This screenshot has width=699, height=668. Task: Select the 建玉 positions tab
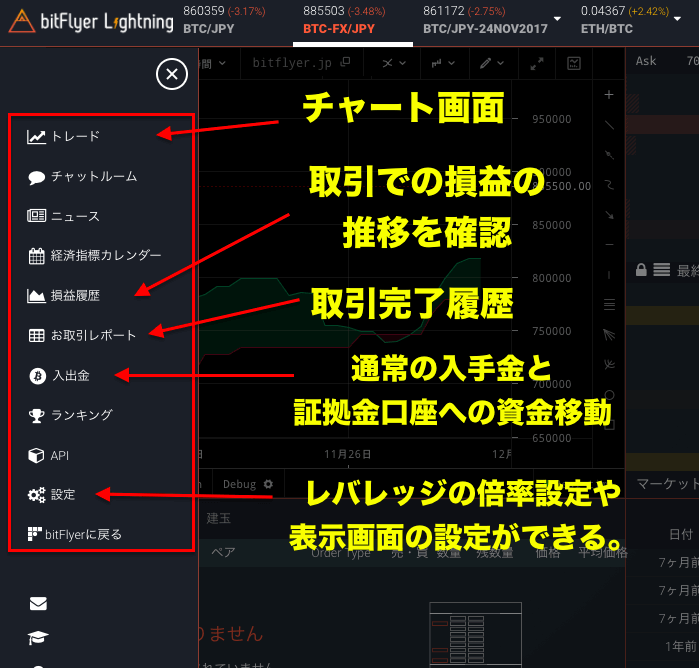click(218, 518)
